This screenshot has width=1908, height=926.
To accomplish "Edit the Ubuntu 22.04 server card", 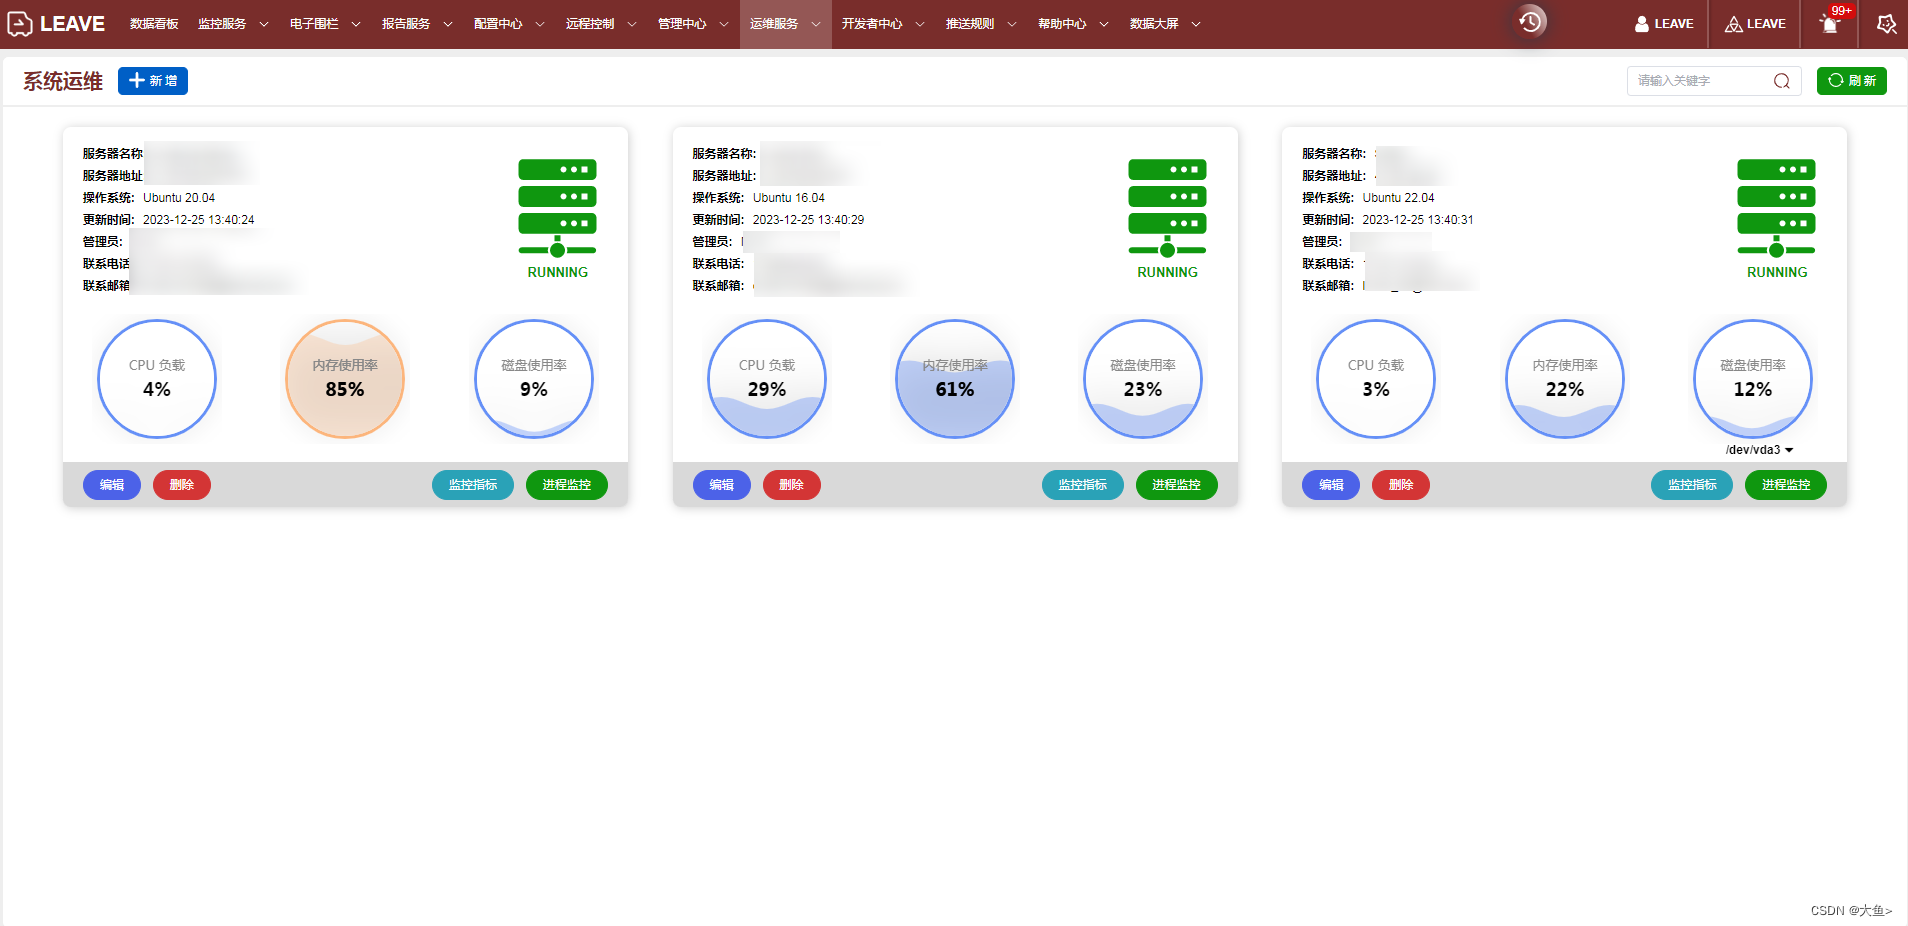I will (1331, 485).
